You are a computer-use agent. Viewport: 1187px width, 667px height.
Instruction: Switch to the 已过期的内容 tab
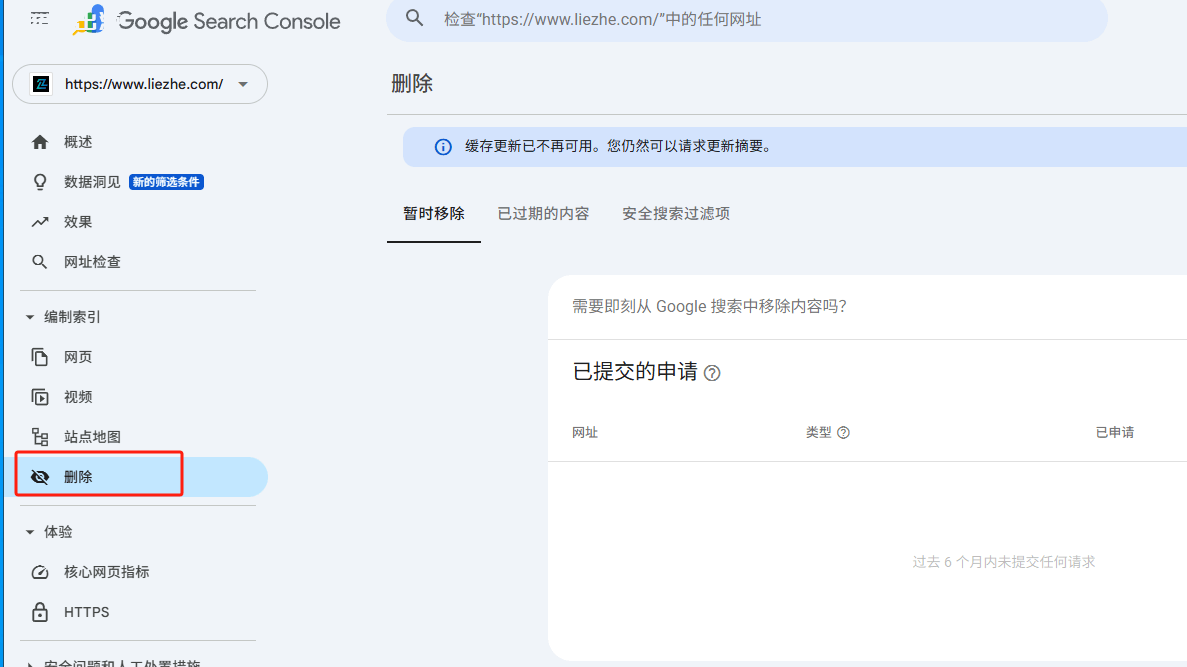coord(543,214)
